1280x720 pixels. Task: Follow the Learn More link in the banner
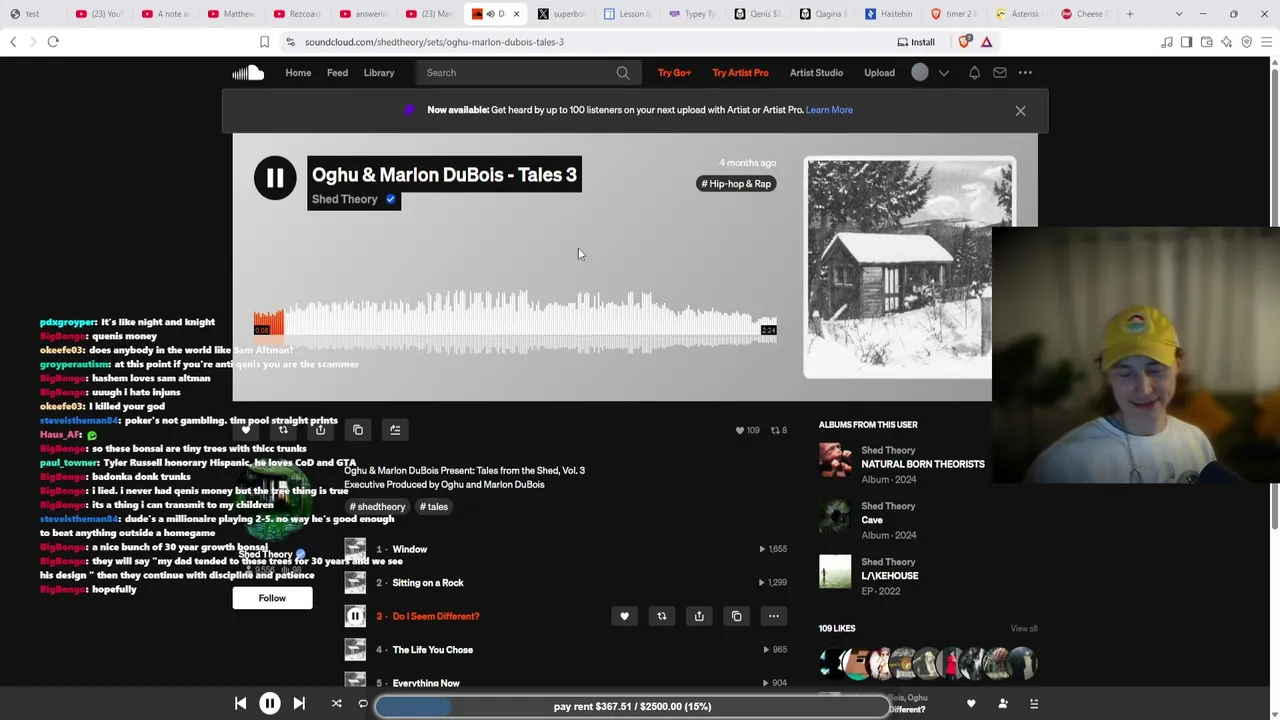(x=829, y=110)
